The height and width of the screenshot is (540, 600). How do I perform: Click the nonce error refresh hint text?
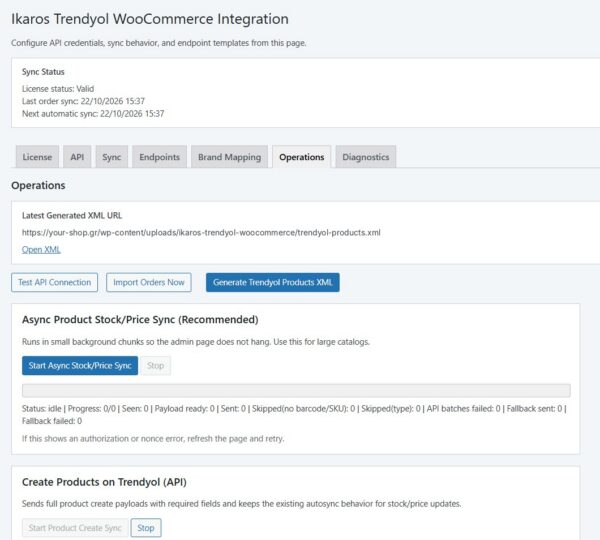tap(153, 439)
